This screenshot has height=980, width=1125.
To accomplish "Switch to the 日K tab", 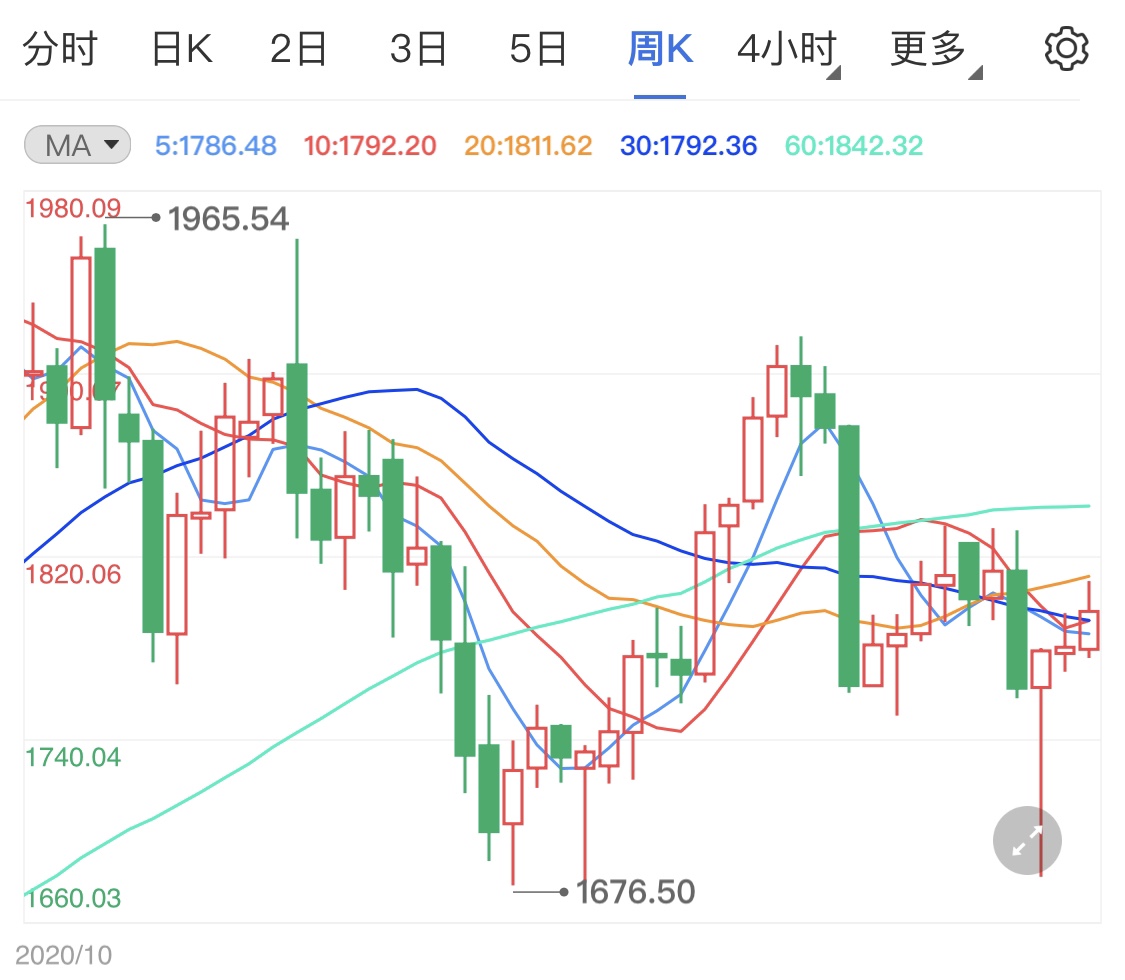I will [180, 46].
